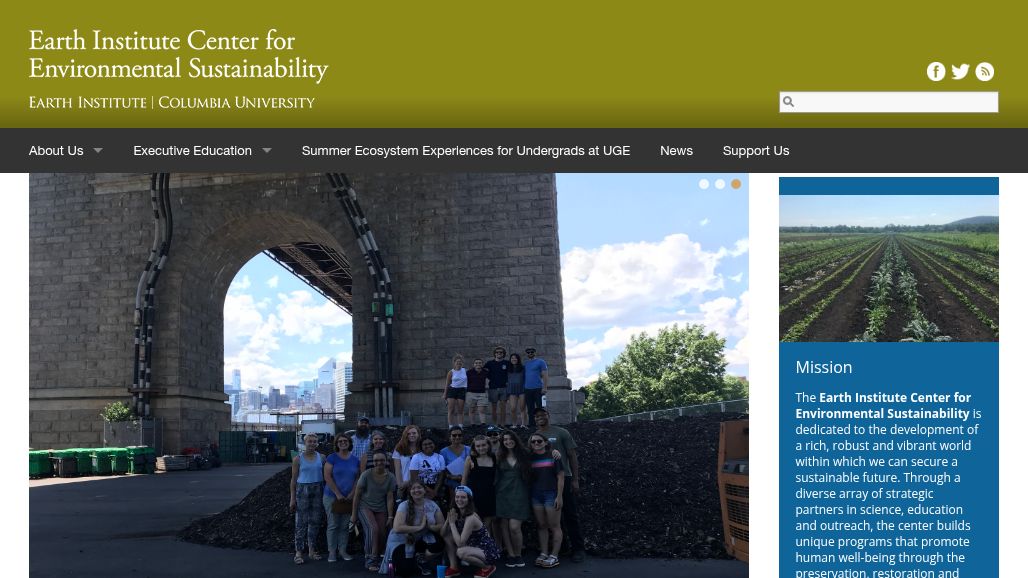Go to Summer Ecosystem Experiences for Undergrads
Screen dimensions: 1028x578
(x=466, y=151)
